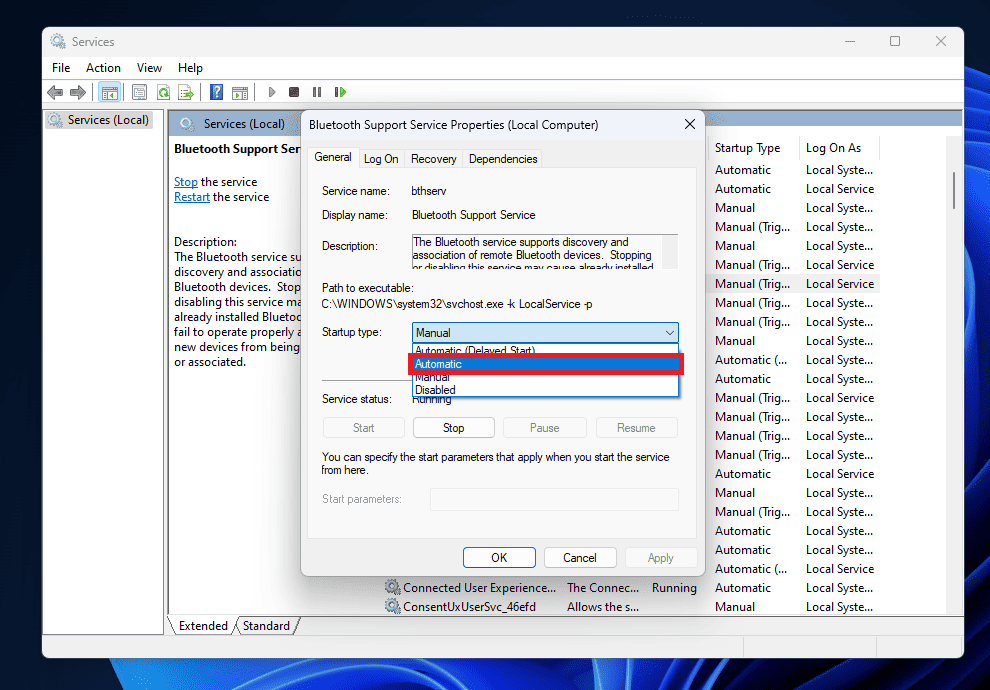Refresh the services list via toolbar icon

[x=164, y=93]
